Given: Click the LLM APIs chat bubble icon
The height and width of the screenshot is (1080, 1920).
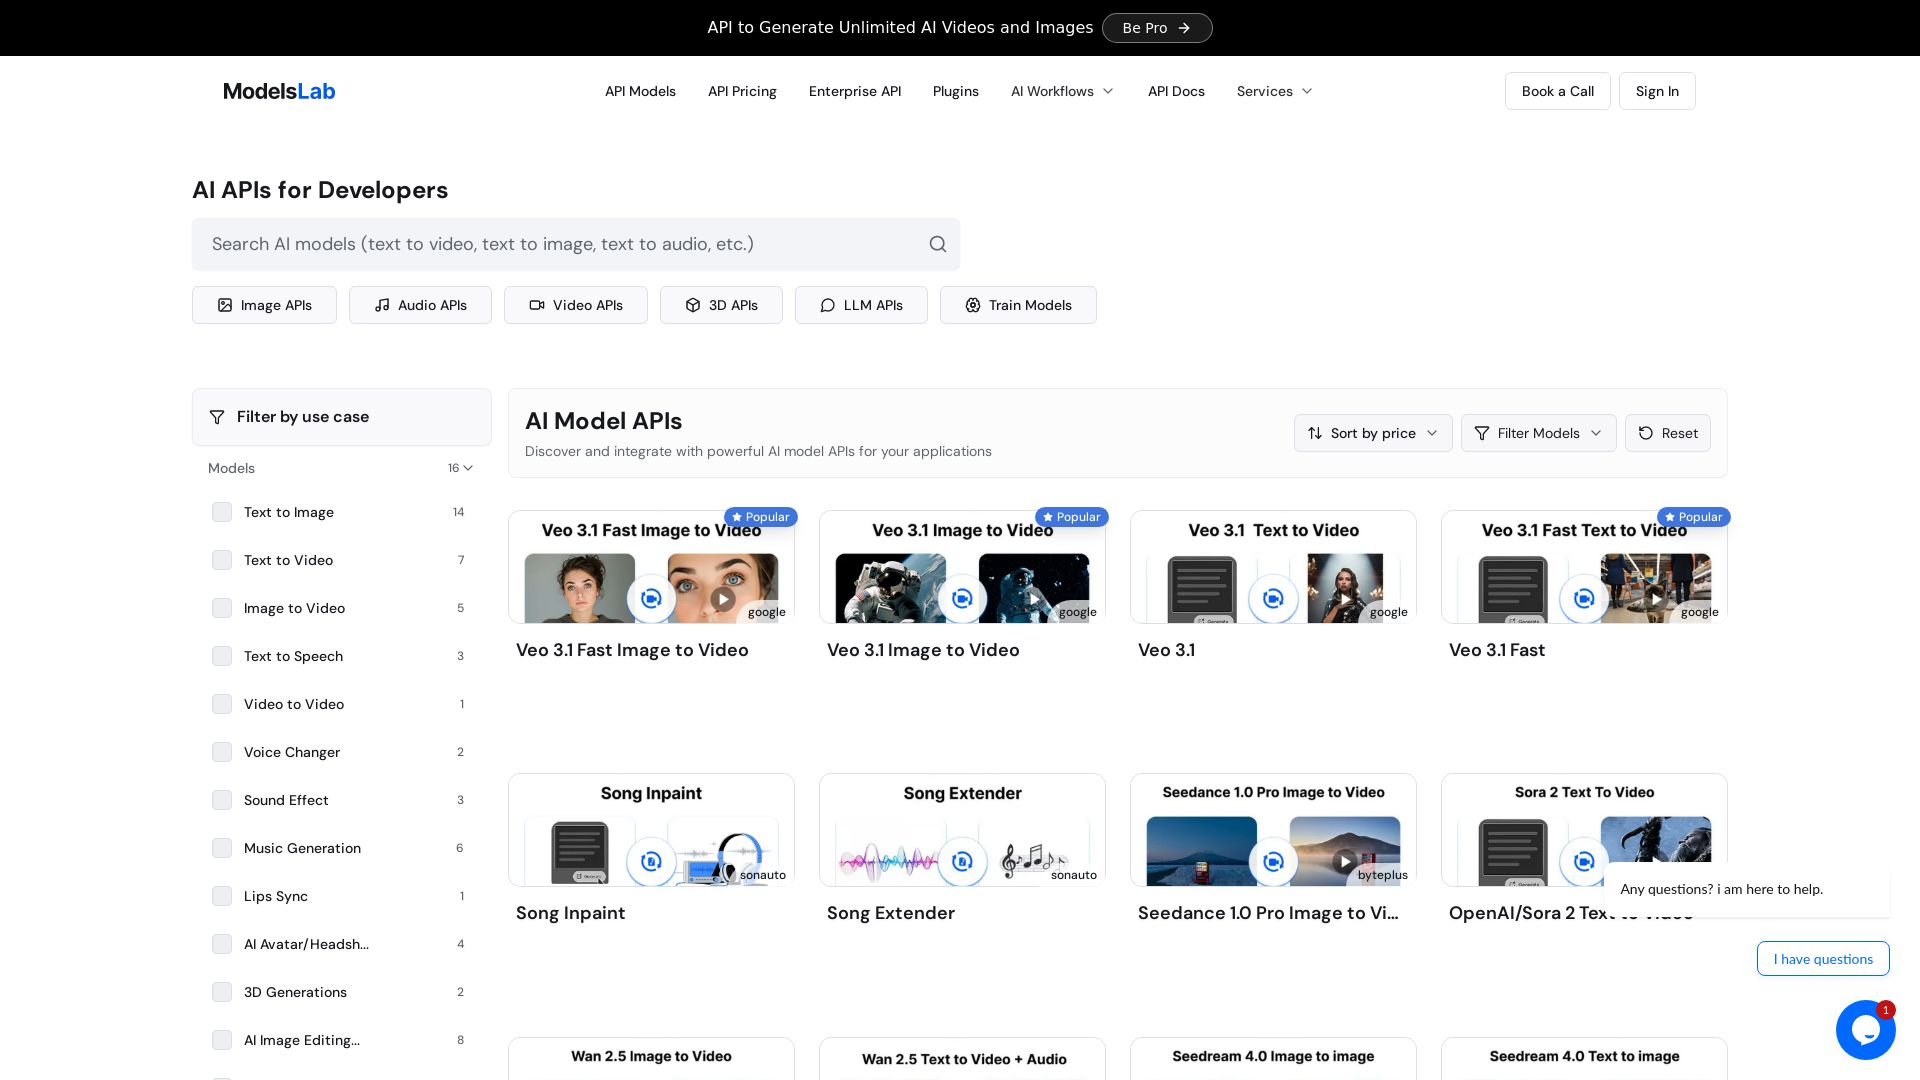Looking at the screenshot, I should click(828, 305).
